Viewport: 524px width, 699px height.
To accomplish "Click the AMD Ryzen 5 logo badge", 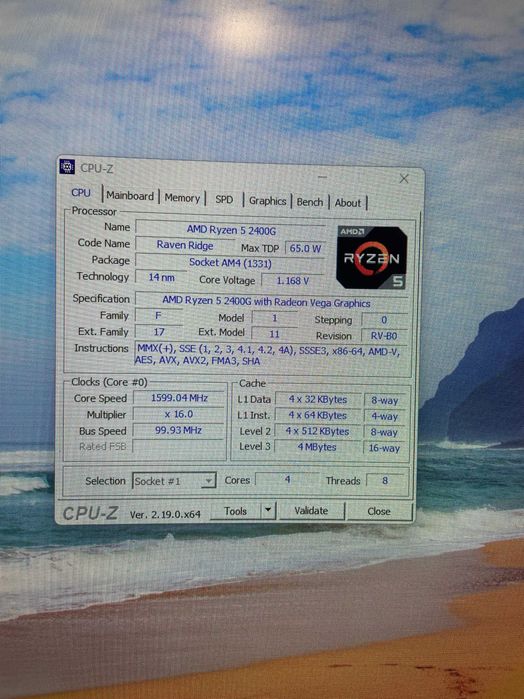I will tap(371, 257).
